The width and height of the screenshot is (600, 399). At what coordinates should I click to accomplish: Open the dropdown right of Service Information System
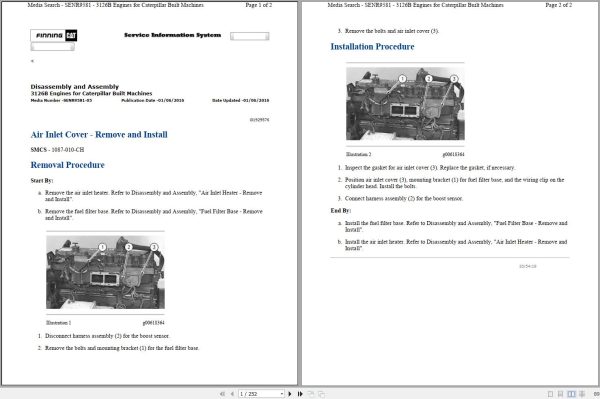point(249,36)
